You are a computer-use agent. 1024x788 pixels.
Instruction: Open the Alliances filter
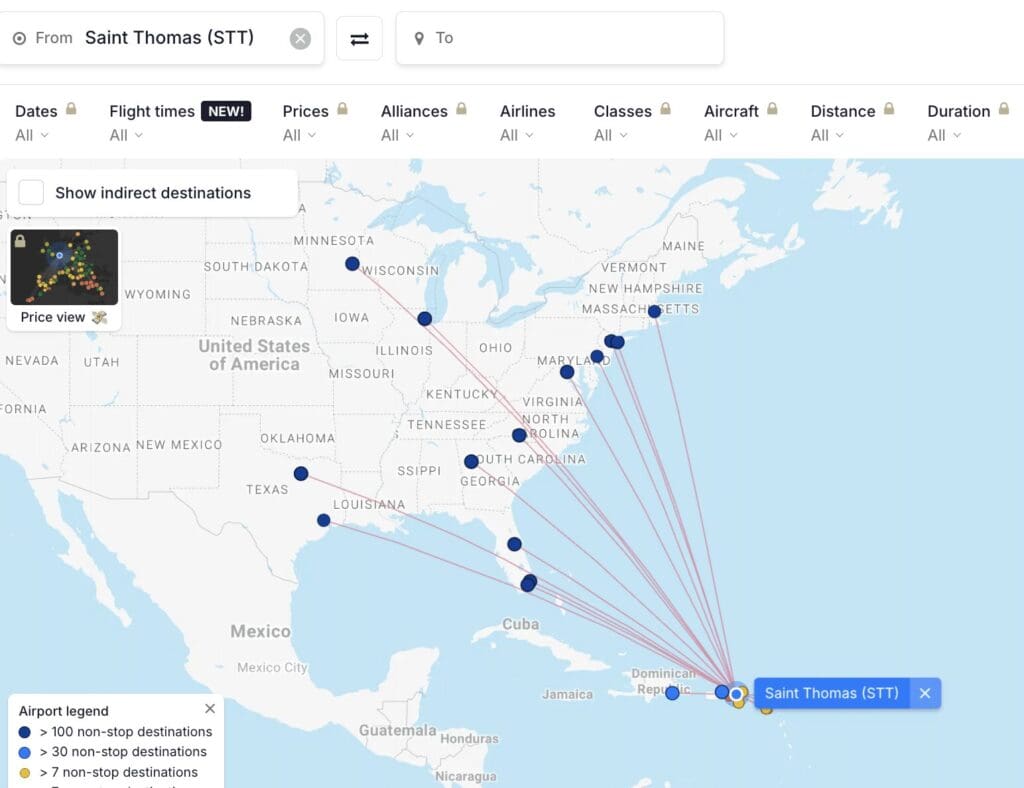coord(398,135)
